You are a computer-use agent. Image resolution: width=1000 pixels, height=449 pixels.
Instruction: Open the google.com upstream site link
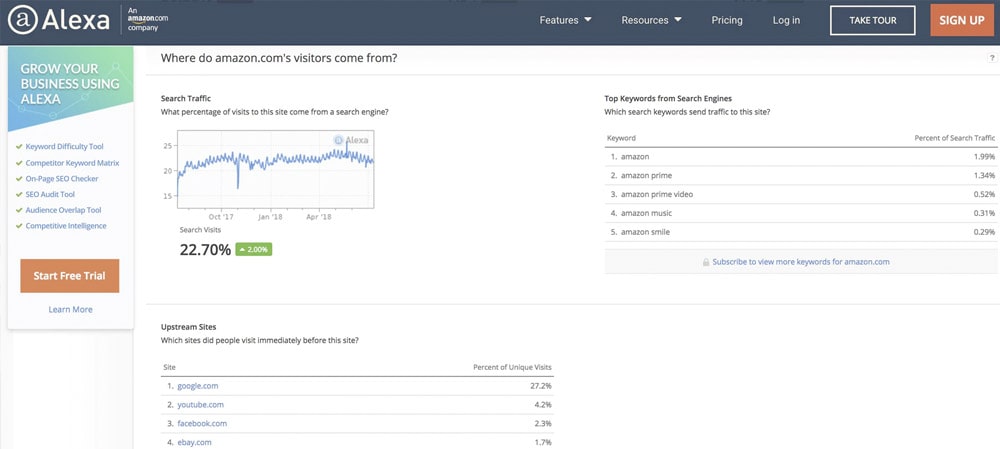pos(198,386)
